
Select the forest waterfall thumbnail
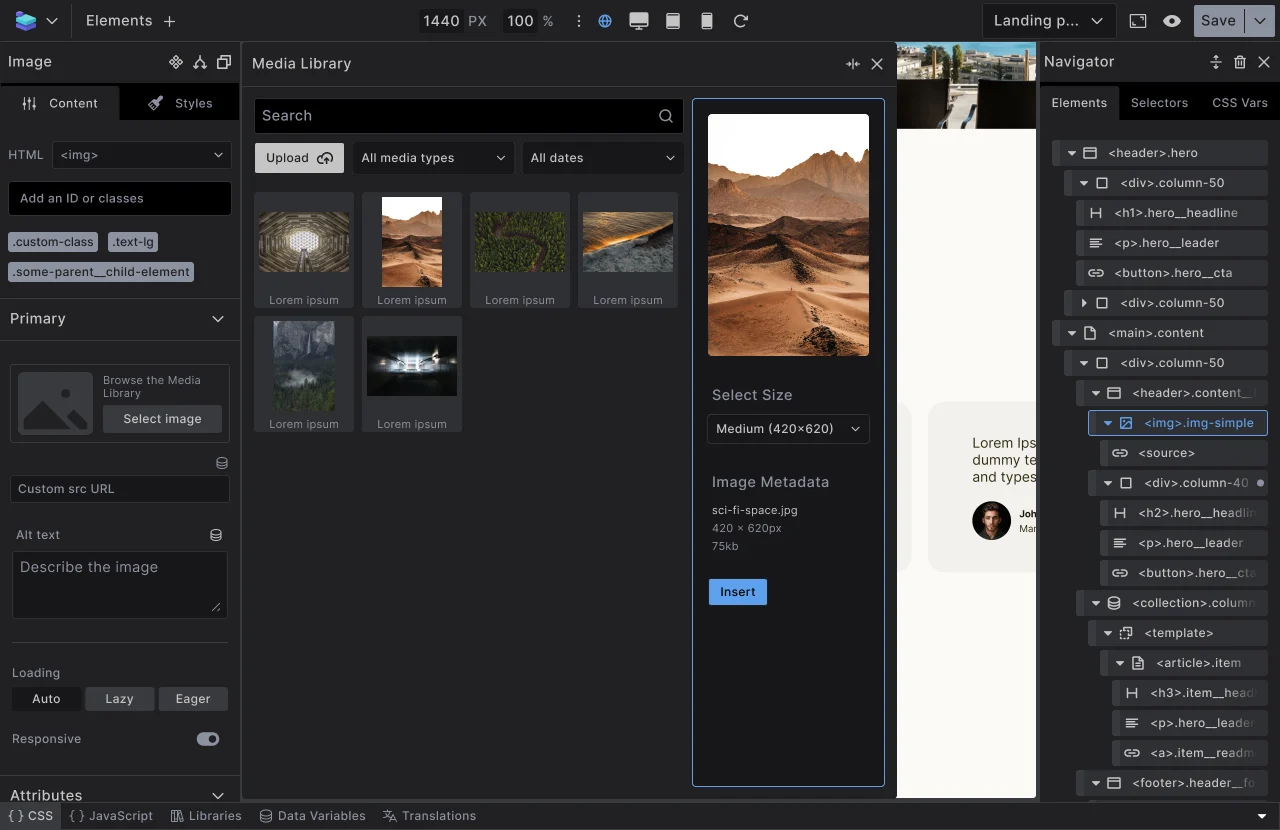tap(304, 365)
